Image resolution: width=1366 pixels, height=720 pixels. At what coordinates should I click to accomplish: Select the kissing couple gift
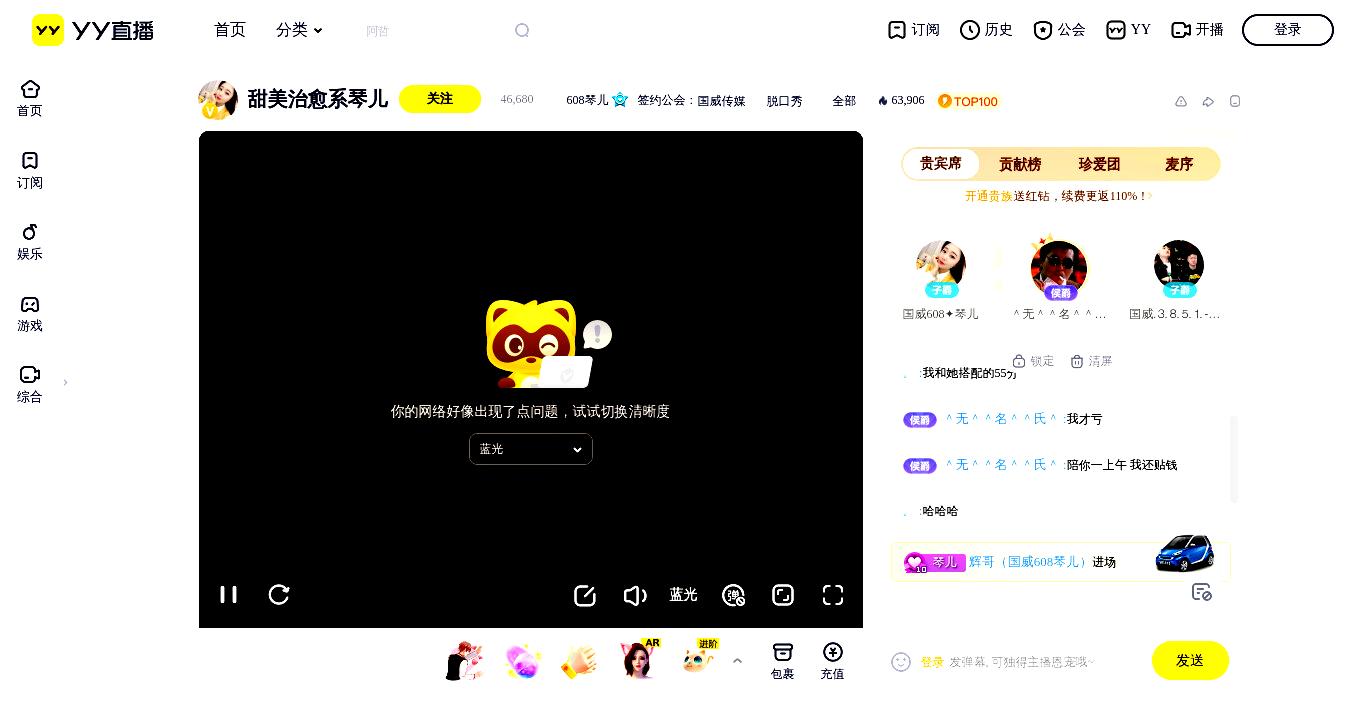pyautogui.click(x=465, y=661)
